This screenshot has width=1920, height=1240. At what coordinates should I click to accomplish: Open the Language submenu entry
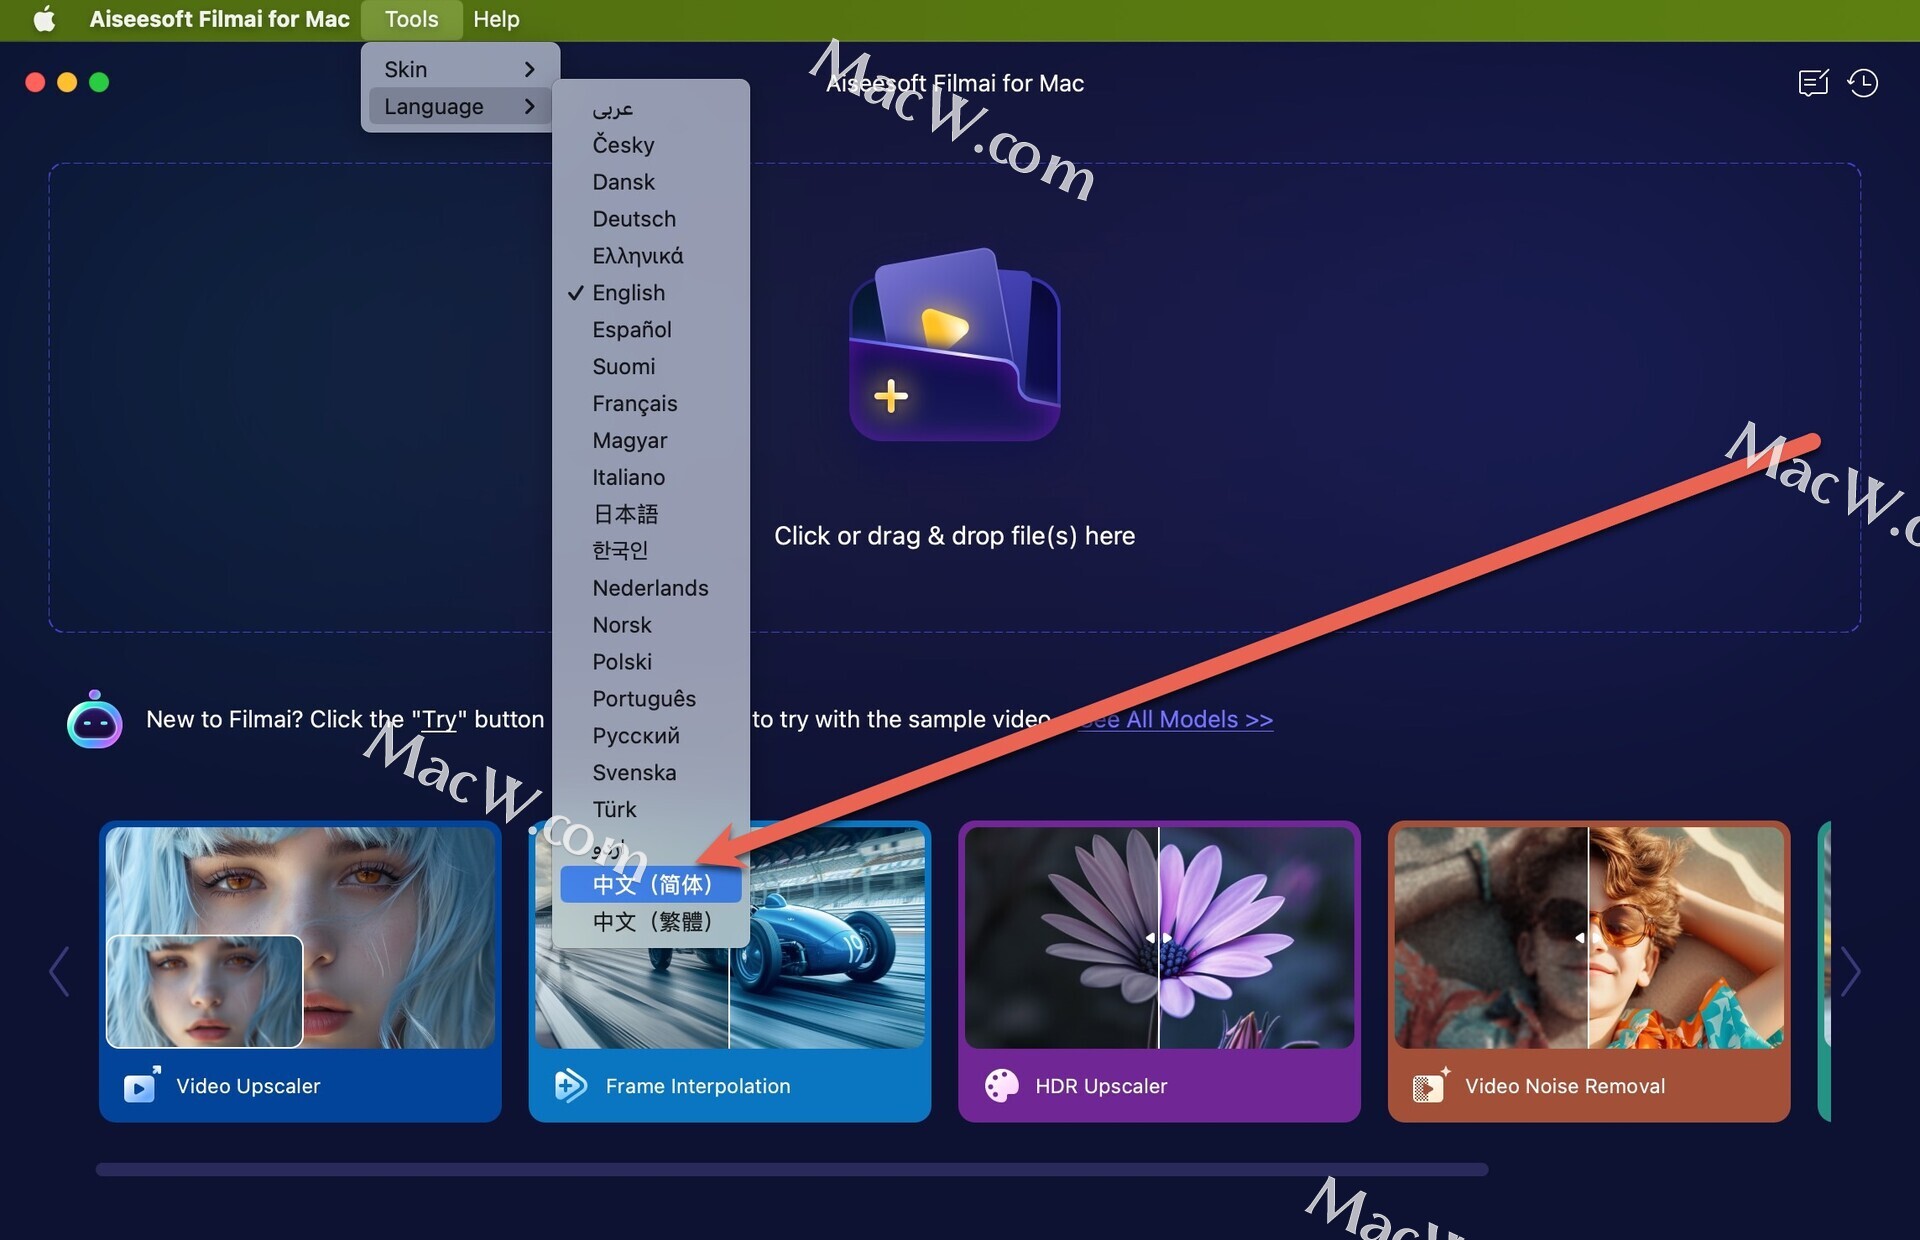click(x=460, y=106)
